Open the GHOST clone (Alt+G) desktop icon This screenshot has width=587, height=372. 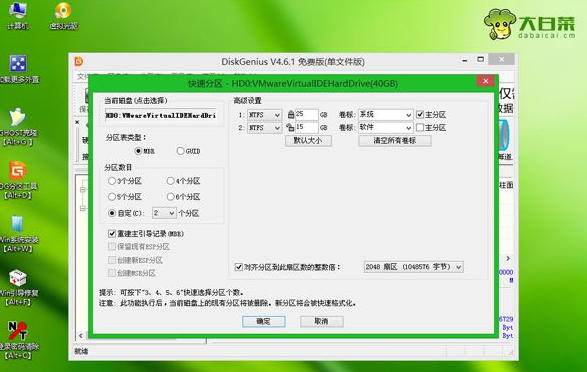(17, 127)
